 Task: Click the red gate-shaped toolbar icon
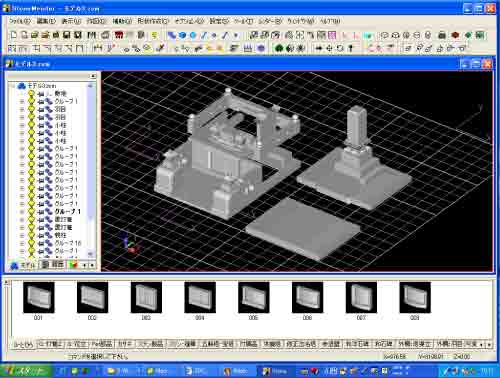[x=119, y=35]
